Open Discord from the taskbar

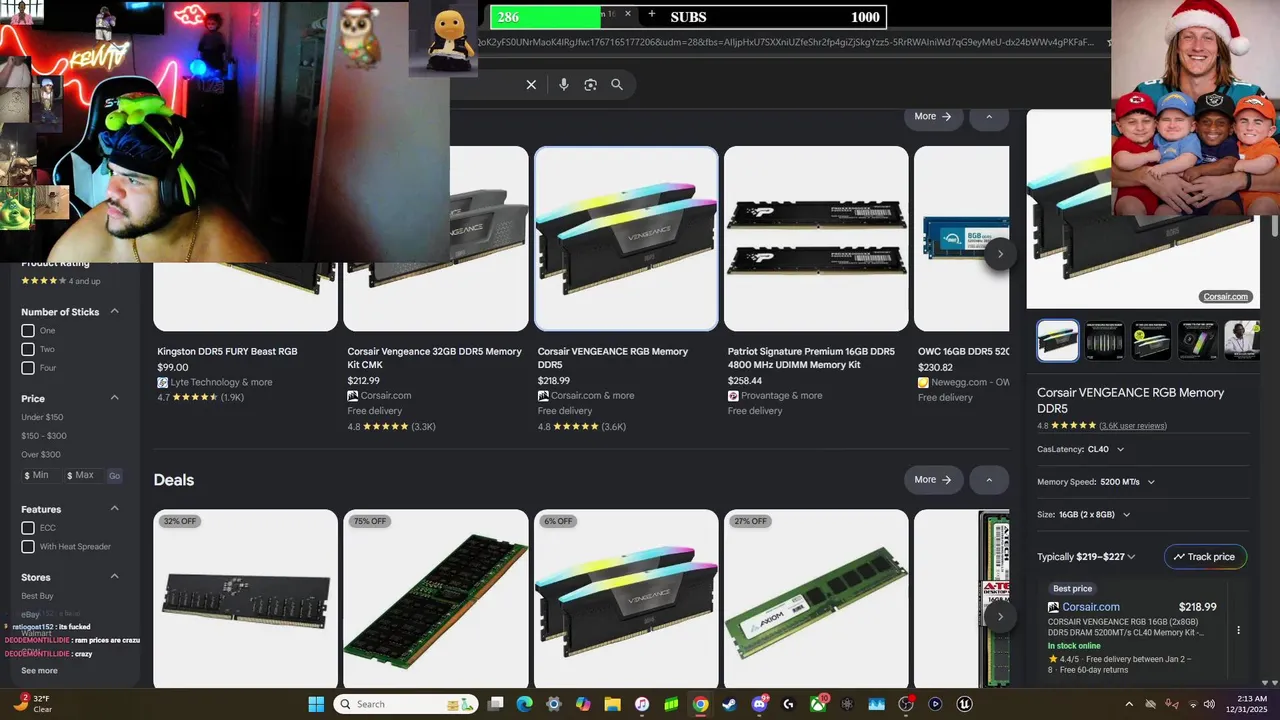pyautogui.click(x=759, y=704)
